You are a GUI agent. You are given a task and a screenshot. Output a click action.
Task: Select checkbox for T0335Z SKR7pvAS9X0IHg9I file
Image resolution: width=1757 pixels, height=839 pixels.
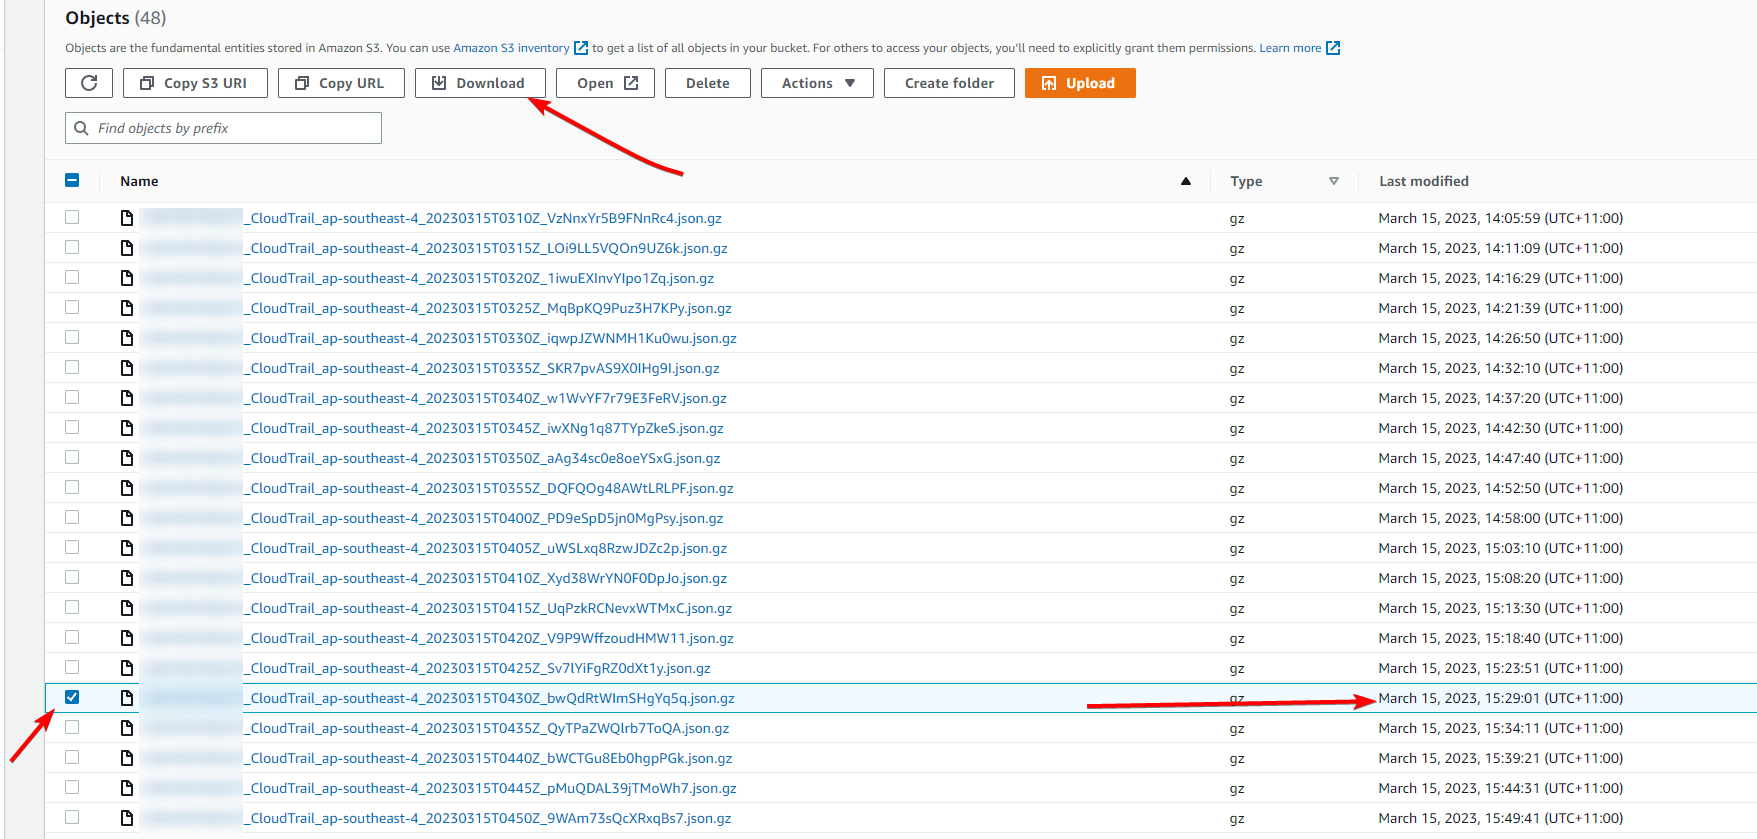pyautogui.click(x=72, y=367)
